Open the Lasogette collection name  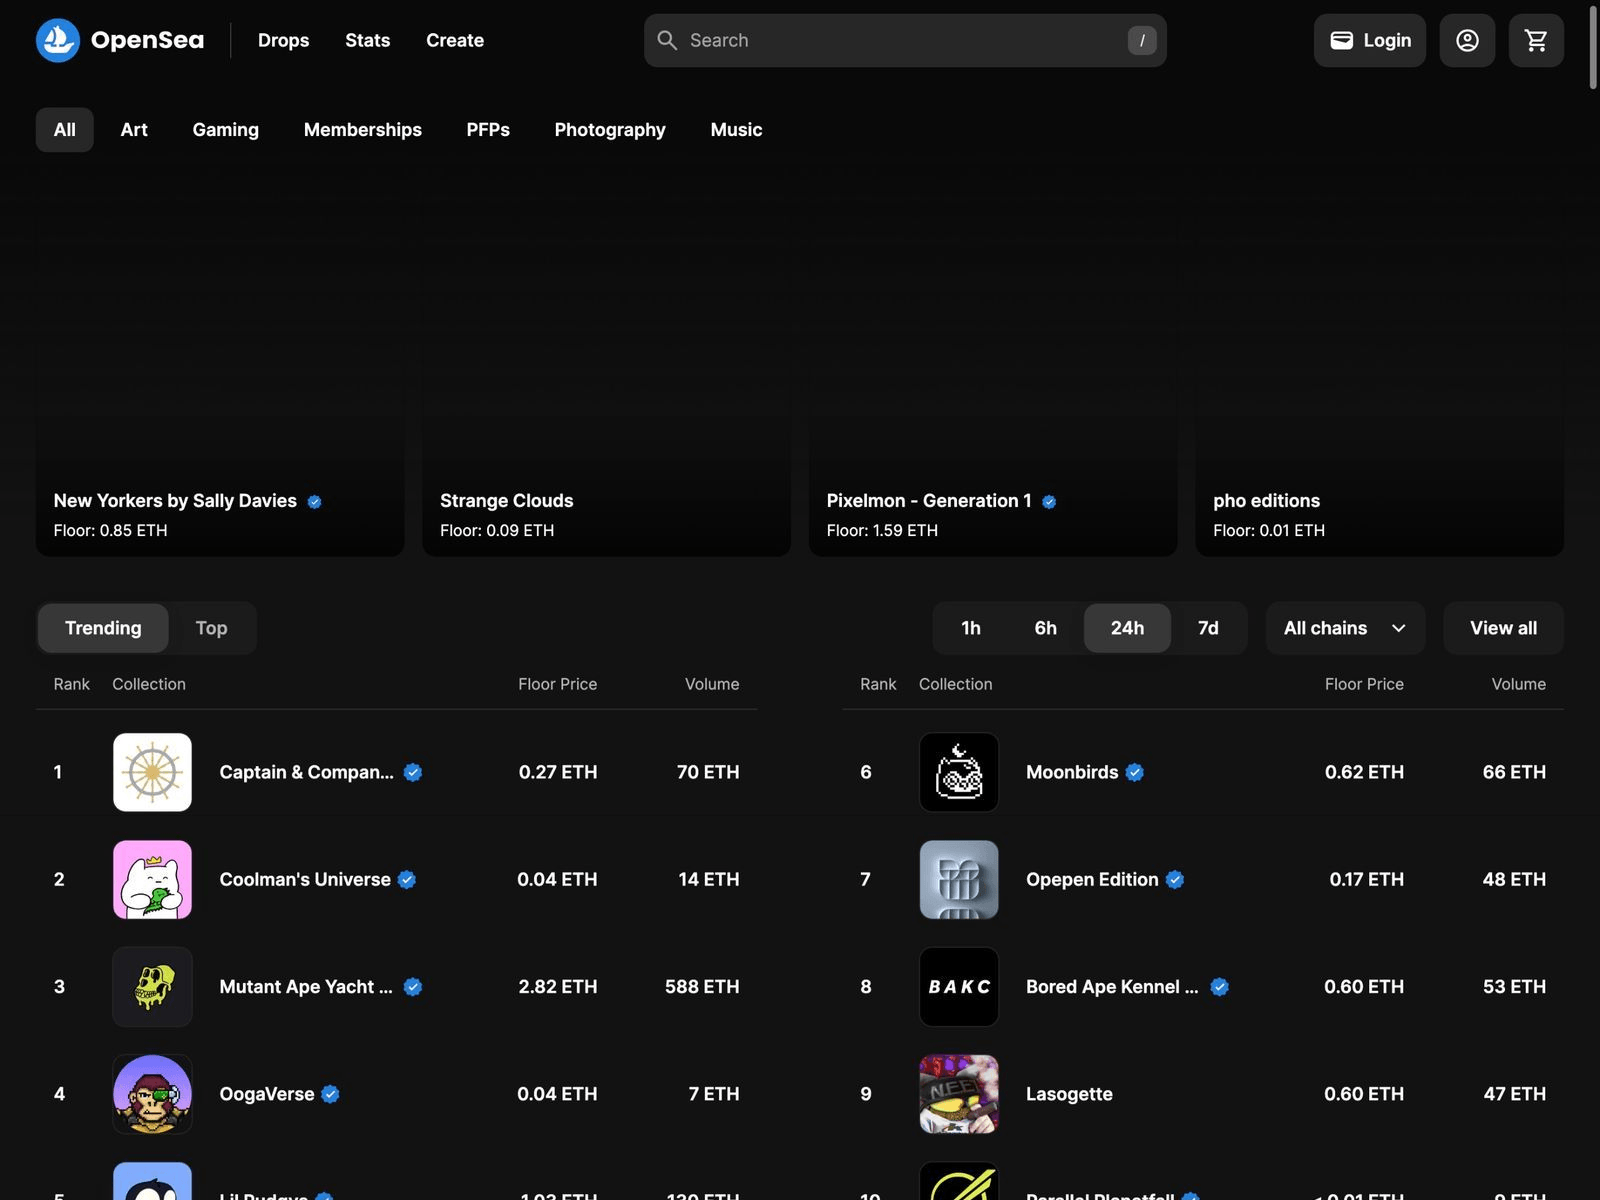[1069, 1094]
